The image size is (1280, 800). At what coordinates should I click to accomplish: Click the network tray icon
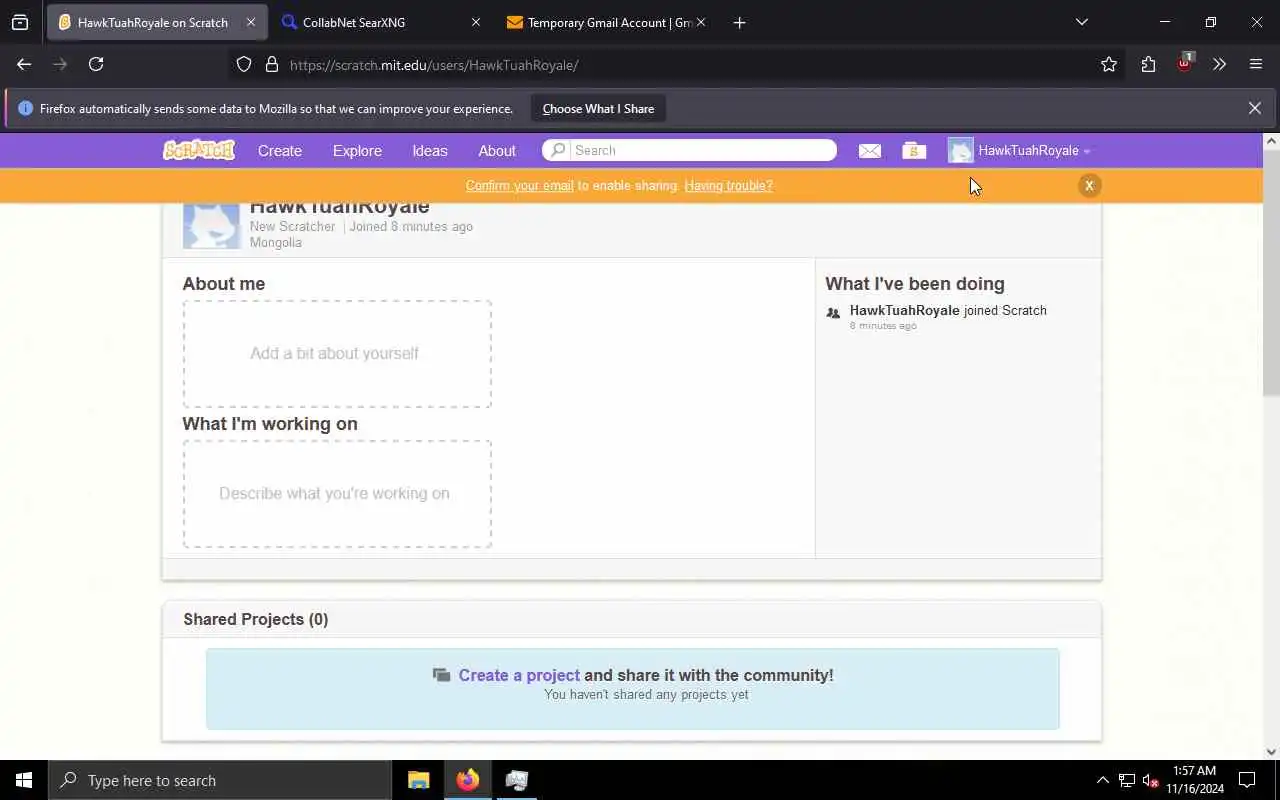click(x=1127, y=780)
